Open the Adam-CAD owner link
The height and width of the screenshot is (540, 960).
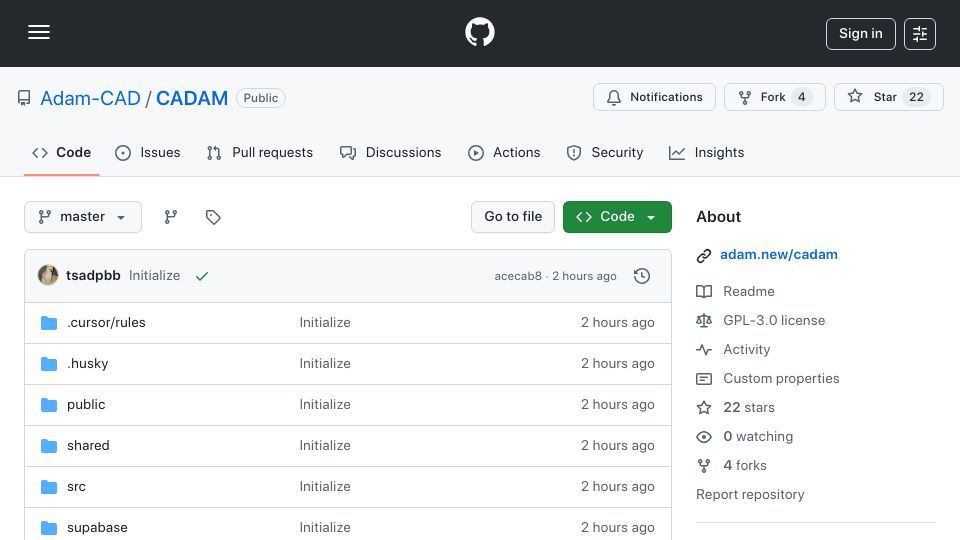(91, 98)
